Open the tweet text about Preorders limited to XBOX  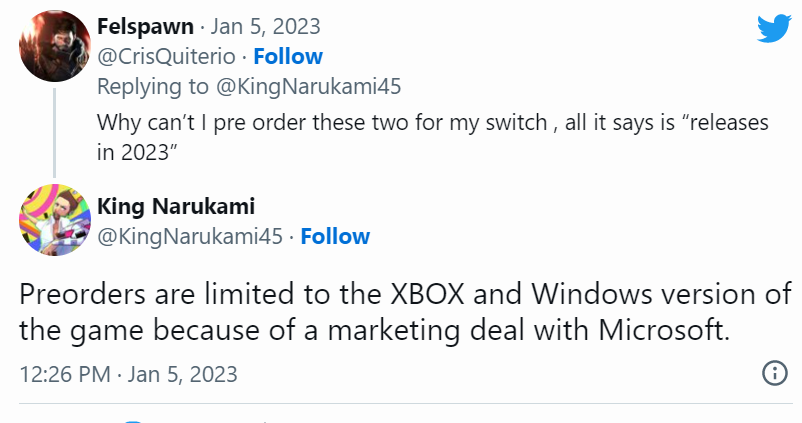click(405, 312)
